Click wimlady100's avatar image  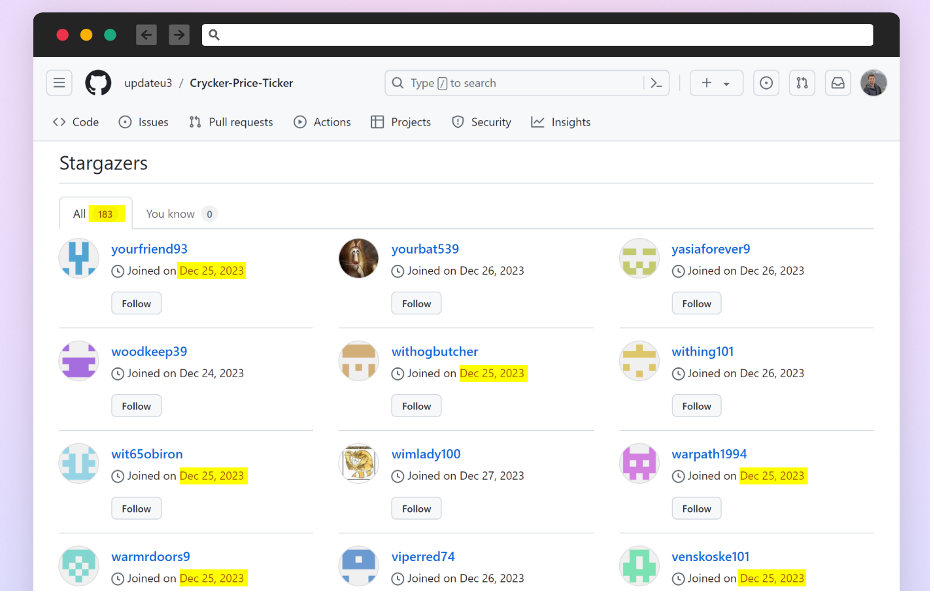click(x=359, y=463)
